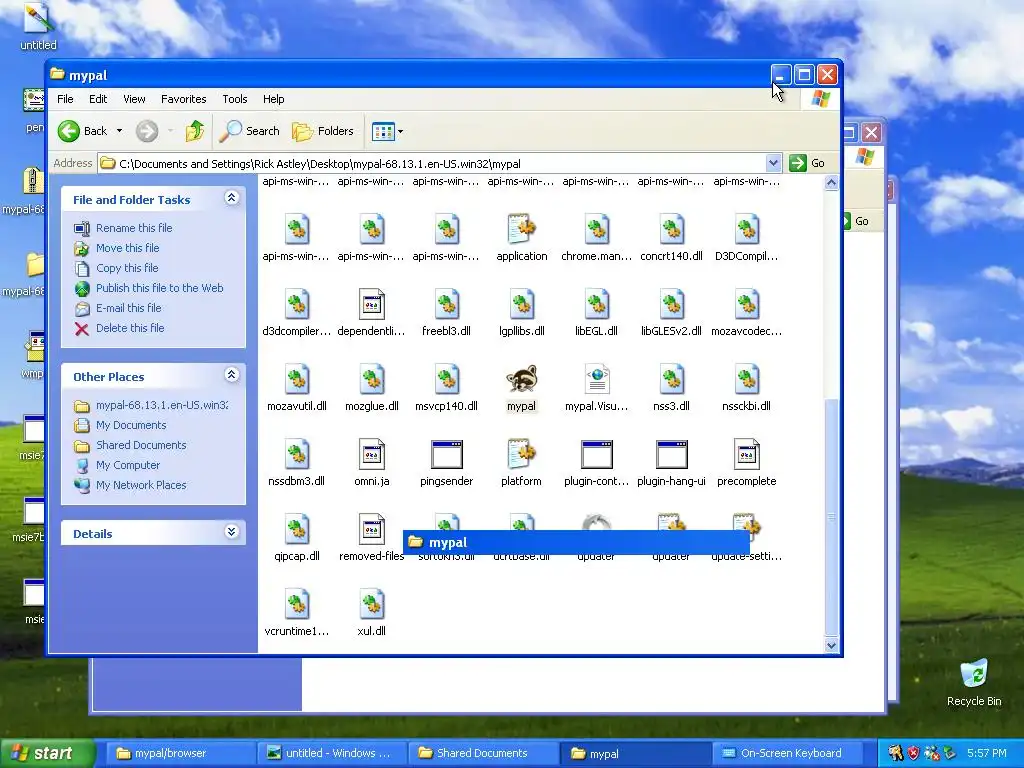Image resolution: width=1024 pixels, height=768 pixels.
Task: Select the mypal raccoon application icon
Action: [x=521, y=379]
